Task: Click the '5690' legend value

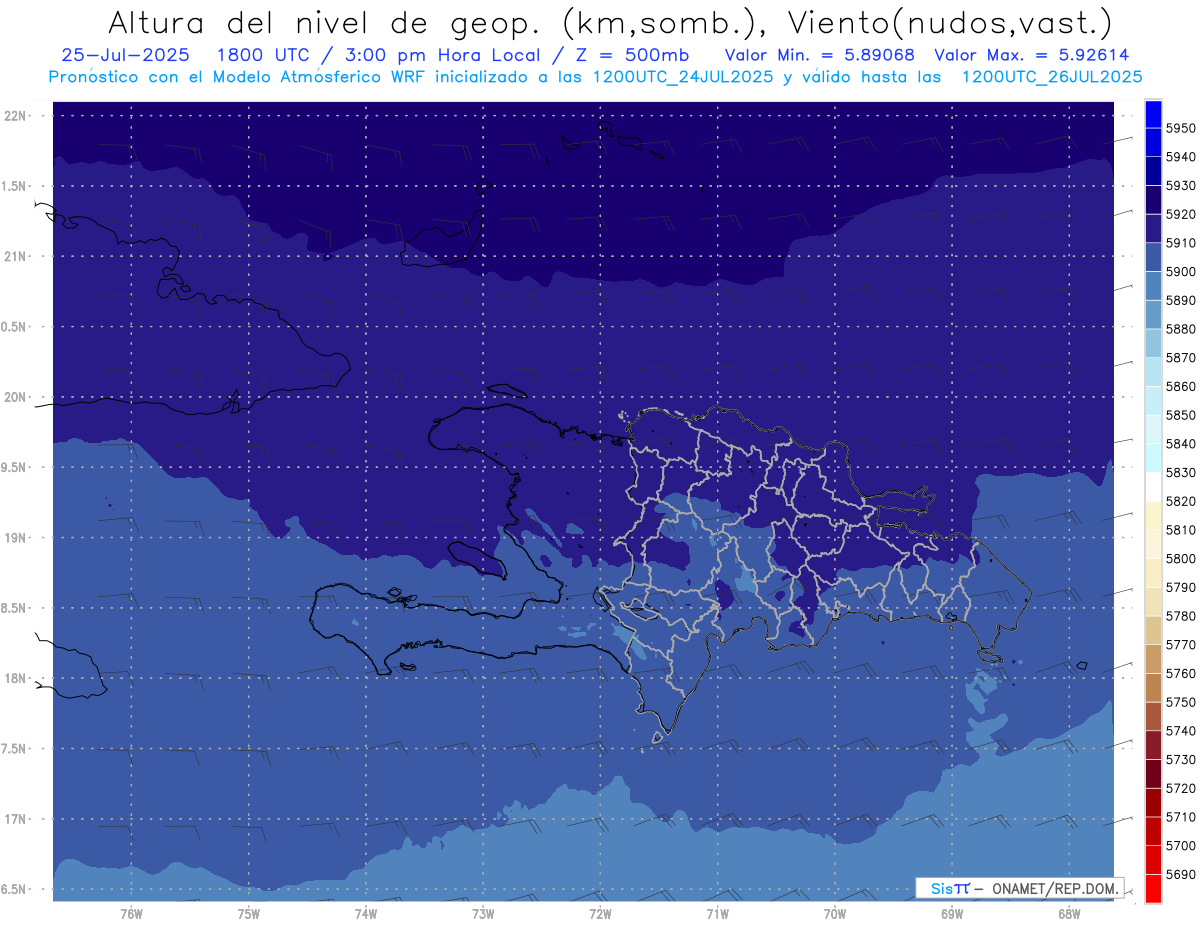Action: (x=1181, y=874)
